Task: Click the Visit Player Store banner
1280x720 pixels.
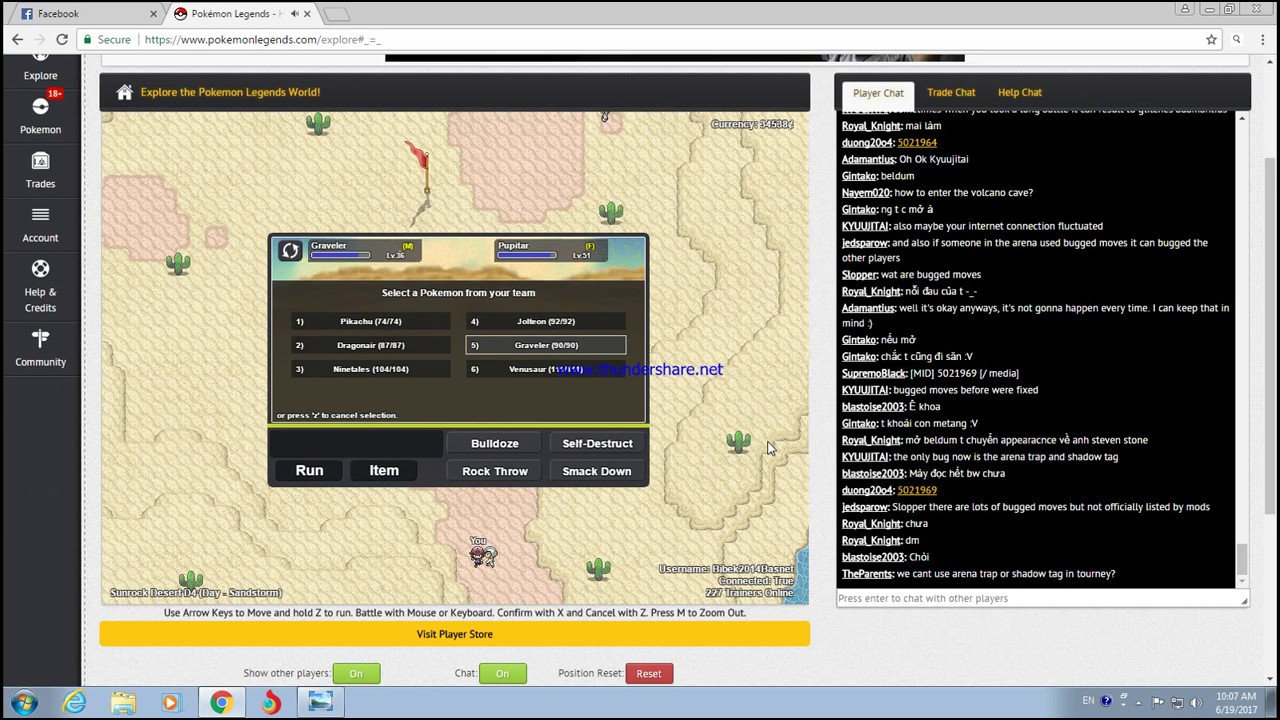Action: (455, 634)
